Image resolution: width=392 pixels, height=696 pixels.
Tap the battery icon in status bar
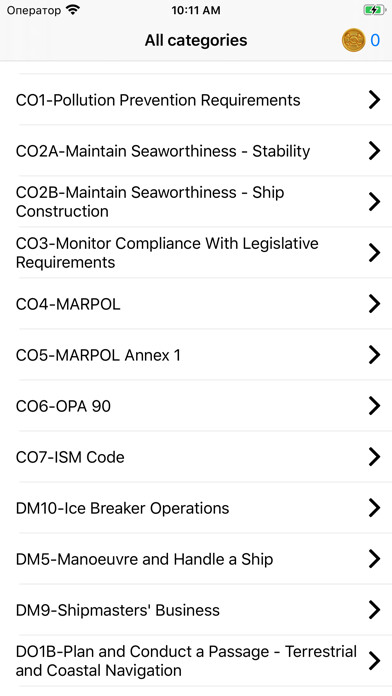(x=374, y=10)
